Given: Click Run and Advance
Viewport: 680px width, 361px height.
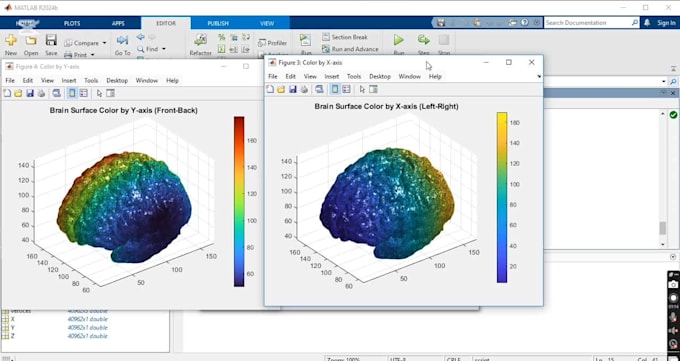Looking at the screenshot, I should click(350, 49).
